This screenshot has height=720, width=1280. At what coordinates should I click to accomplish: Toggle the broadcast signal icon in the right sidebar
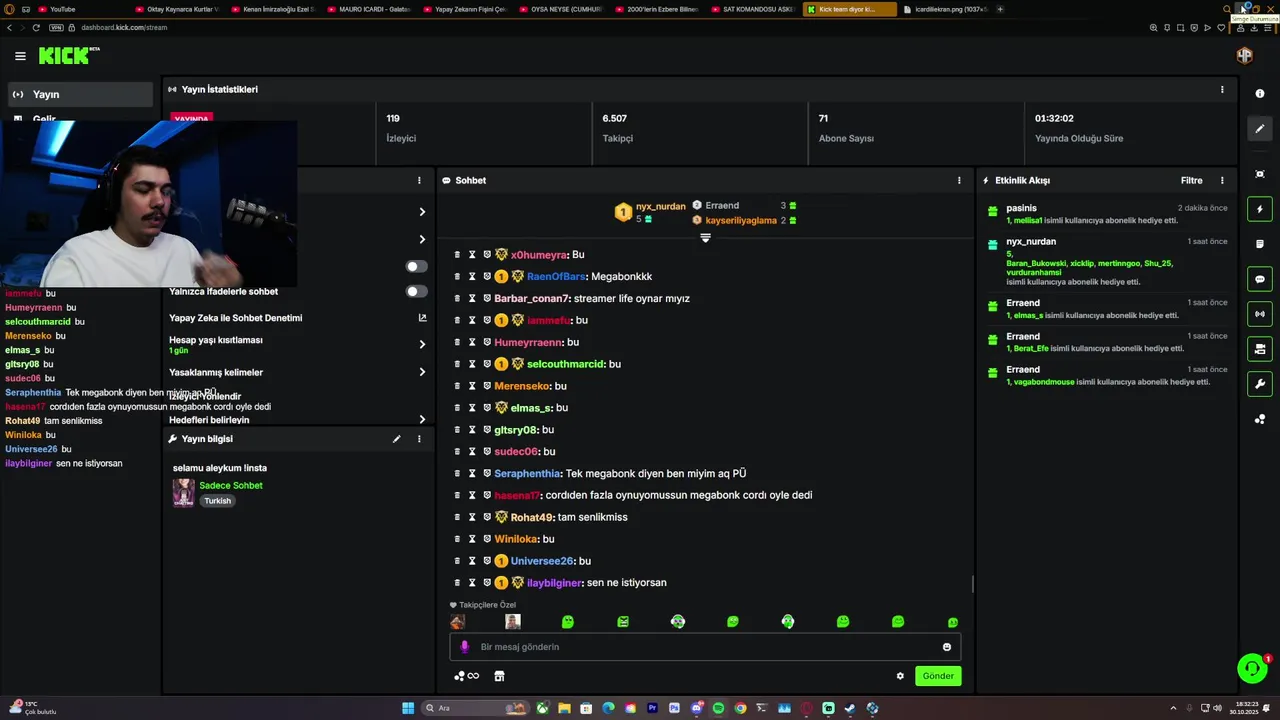tap(1260, 314)
